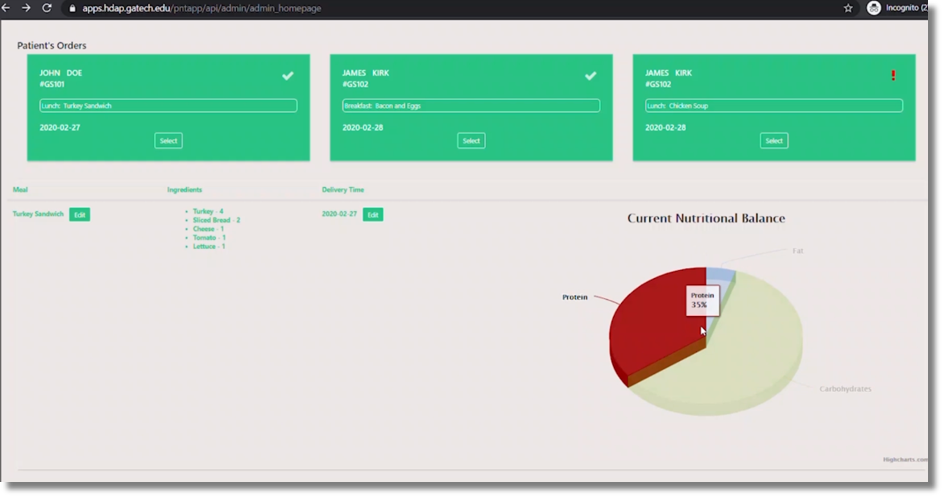942x496 pixels.
Task: Select James Kirk's Chicken Soup order
Action: pos(774,141)
